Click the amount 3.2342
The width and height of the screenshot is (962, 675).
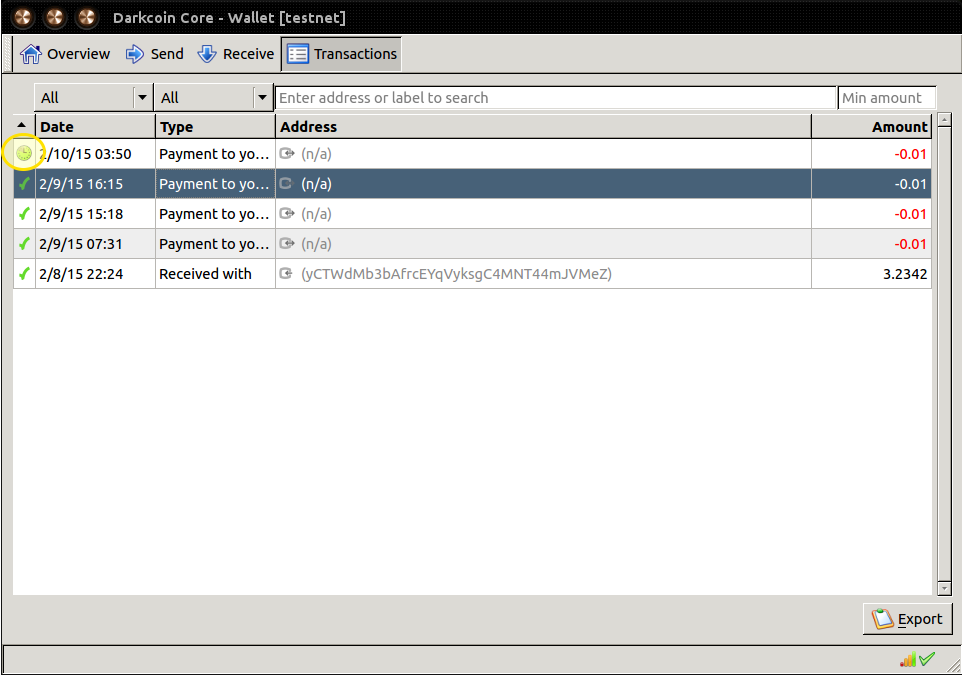click(x=905, y=274)
